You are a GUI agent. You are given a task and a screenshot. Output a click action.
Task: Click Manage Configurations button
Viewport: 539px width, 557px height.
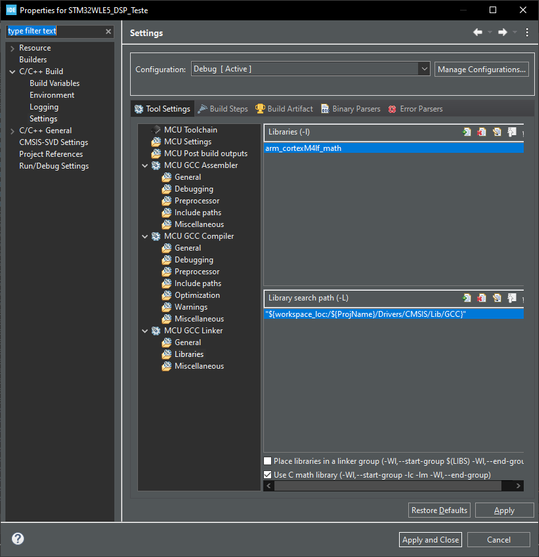(481, 69)
